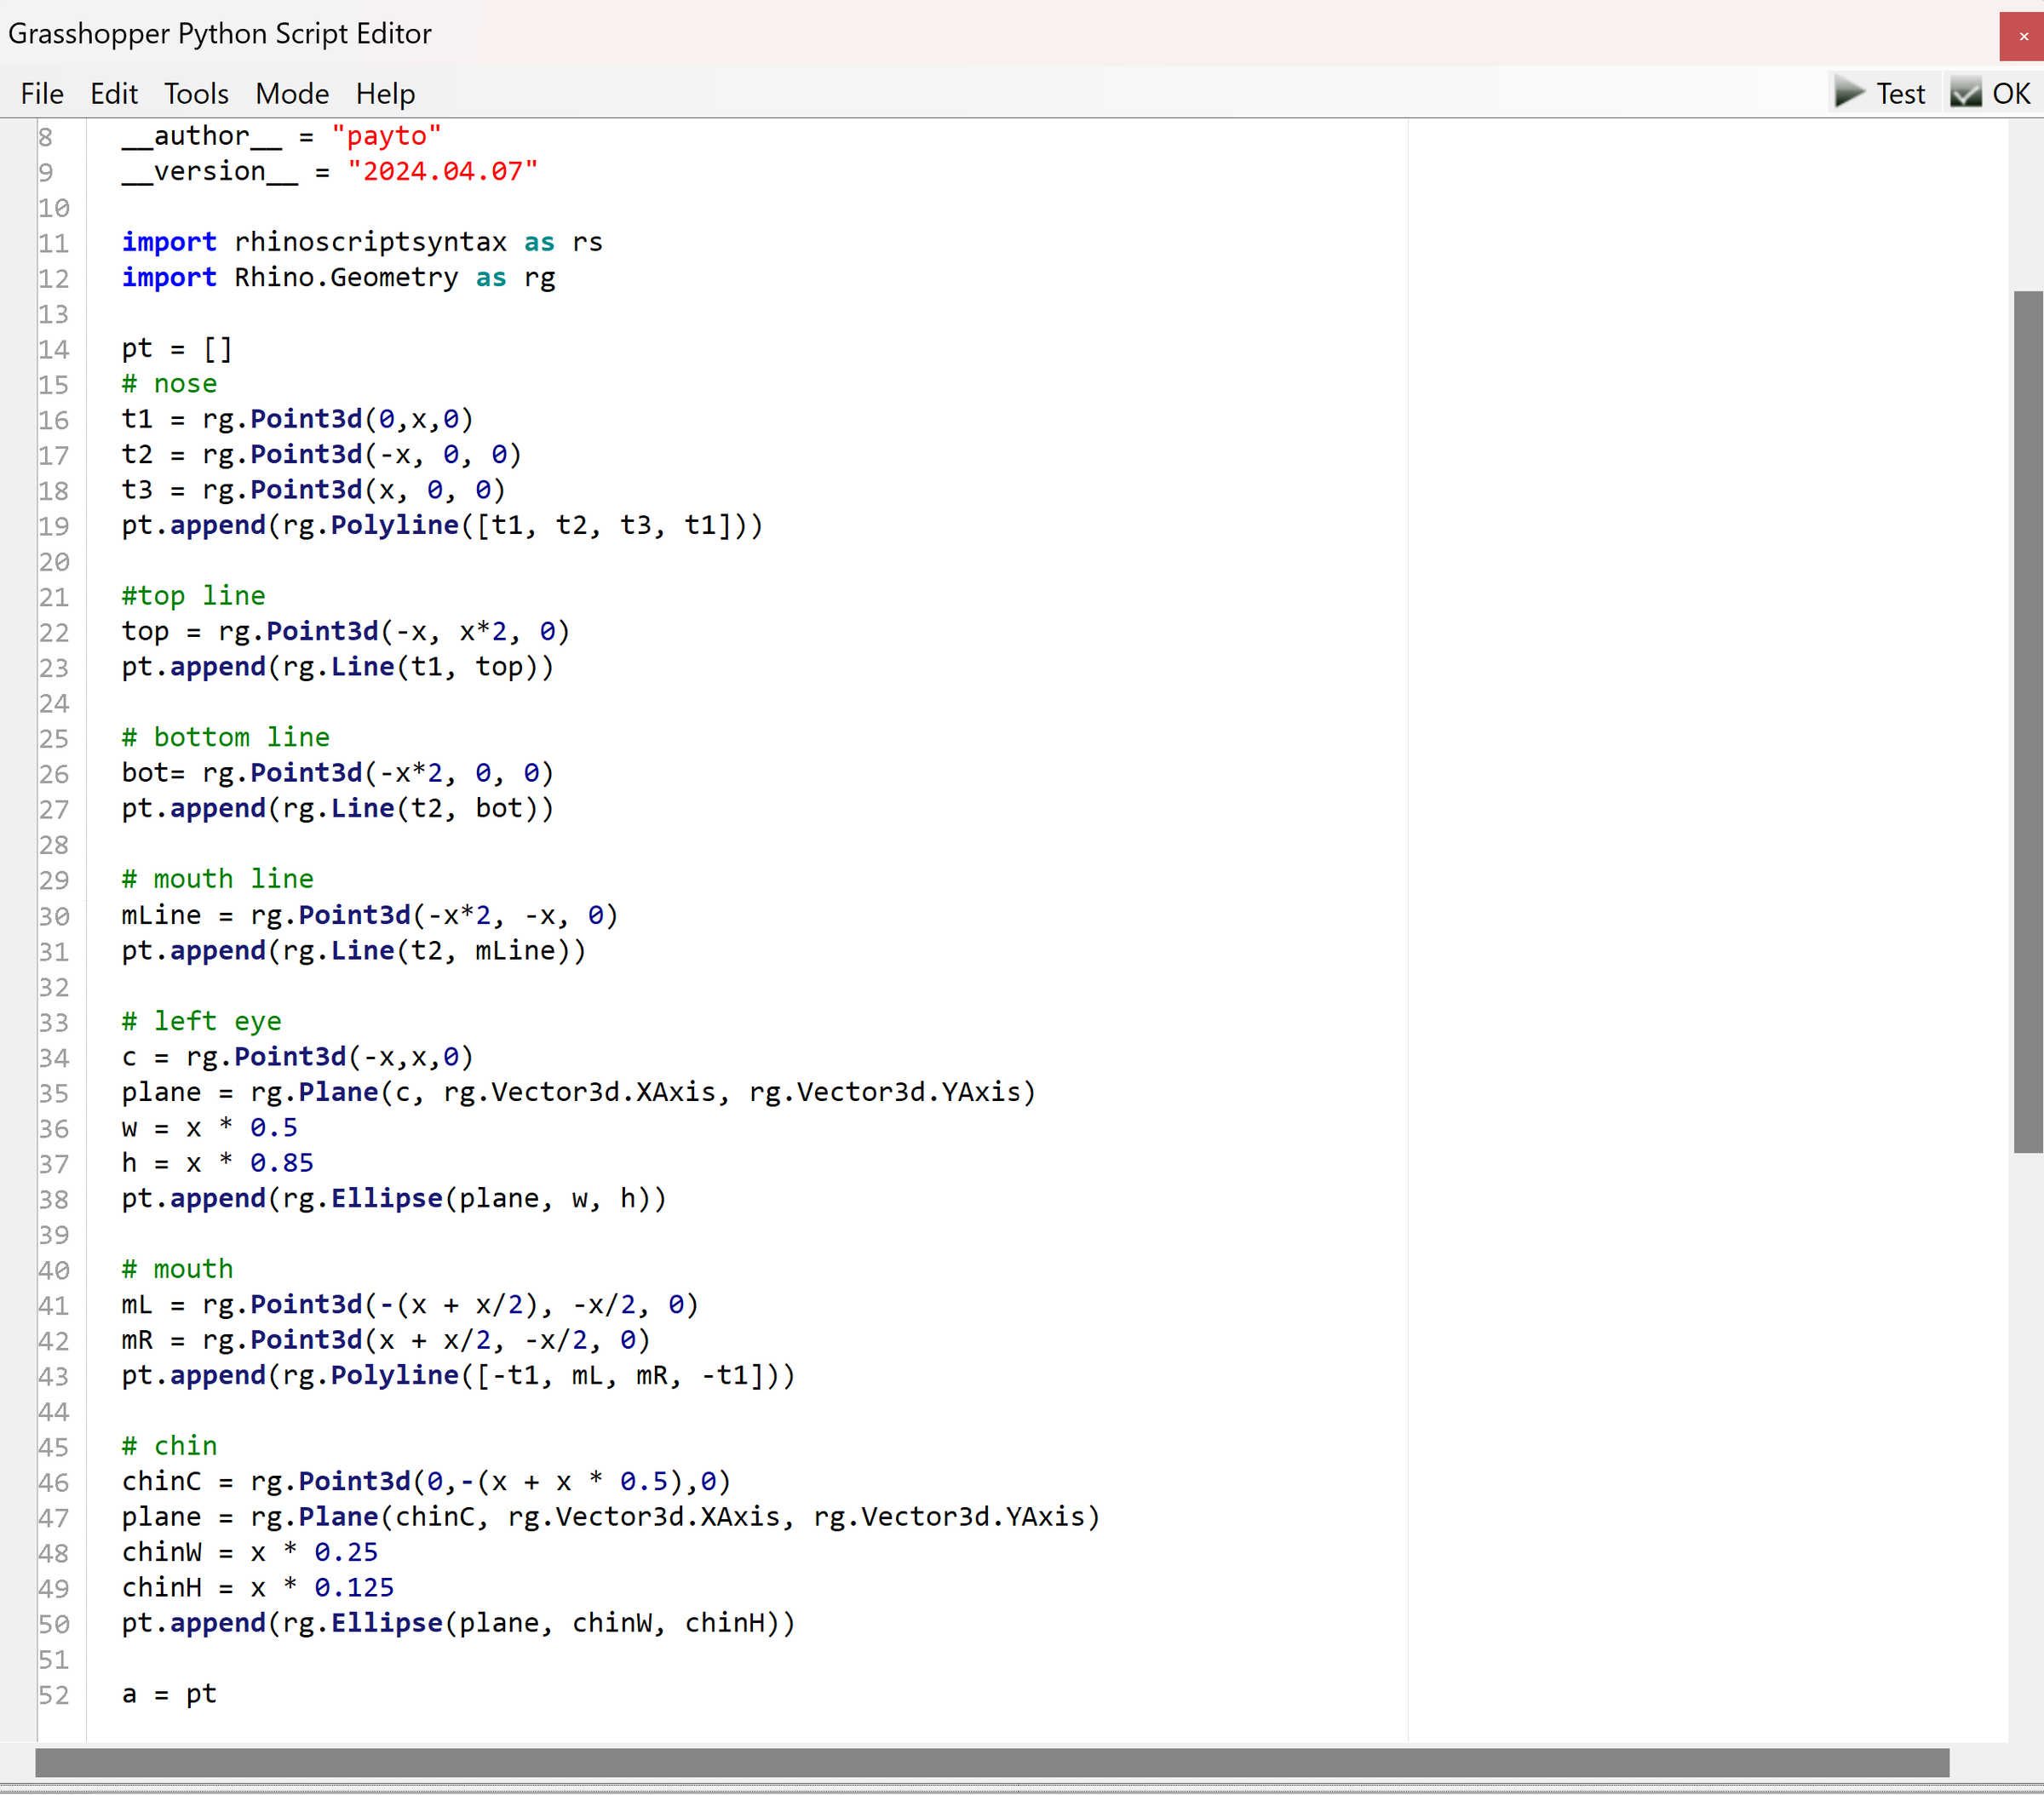2044x1795 pixels.
Task: Click the horizontal scrollbar thumb
Action: click(992, 1763)
